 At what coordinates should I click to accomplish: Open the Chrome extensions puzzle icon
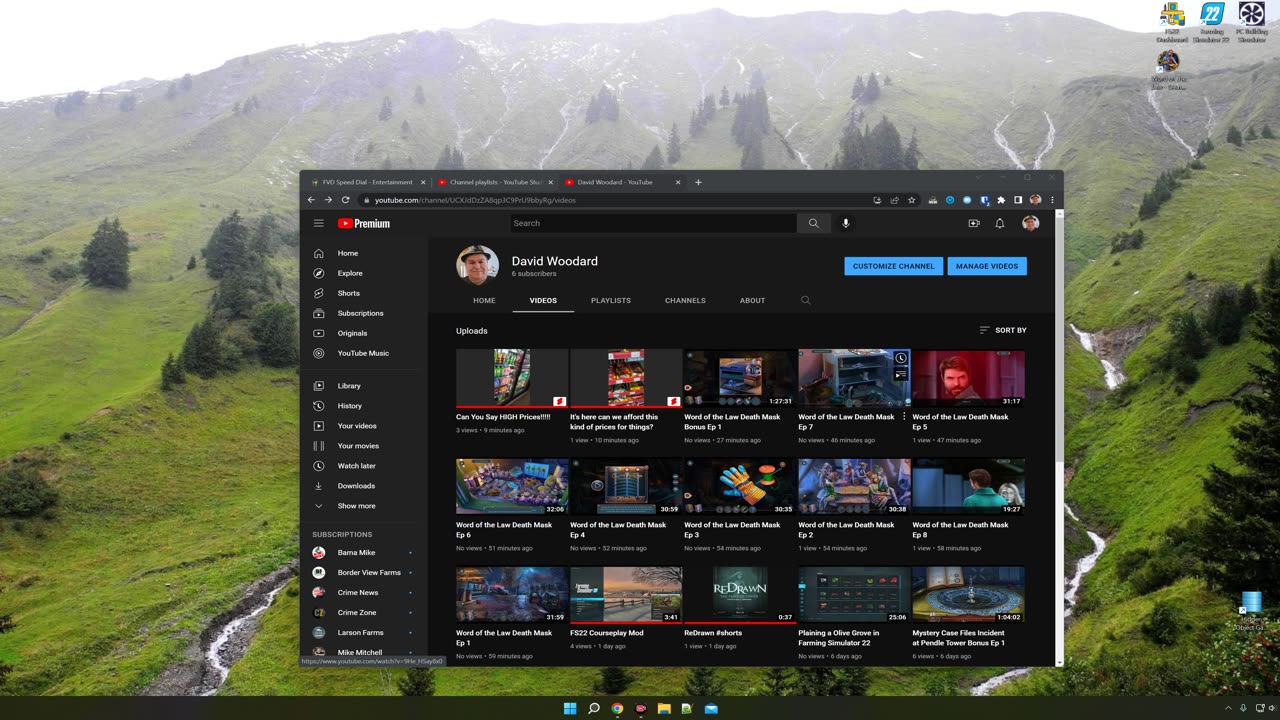(1001, 200)
